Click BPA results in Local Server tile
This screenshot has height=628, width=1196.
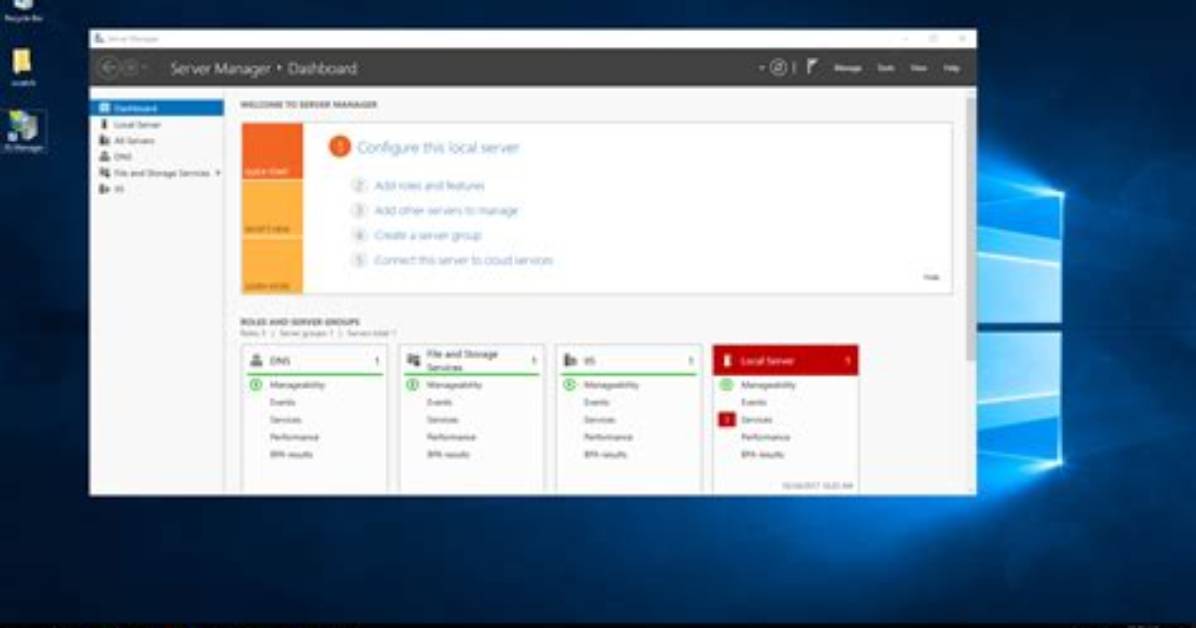(x=763, y=455)
